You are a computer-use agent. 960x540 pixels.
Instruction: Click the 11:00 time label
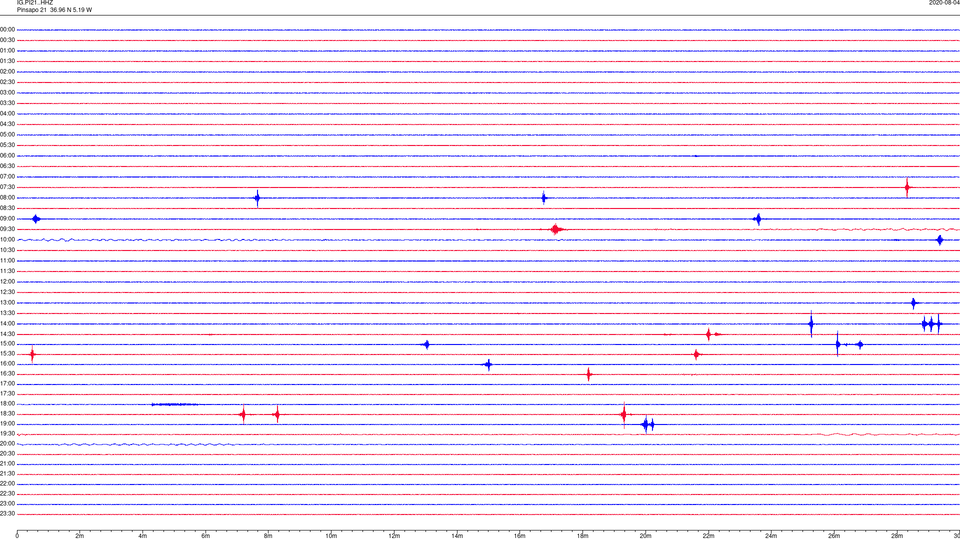pos(7,261)
